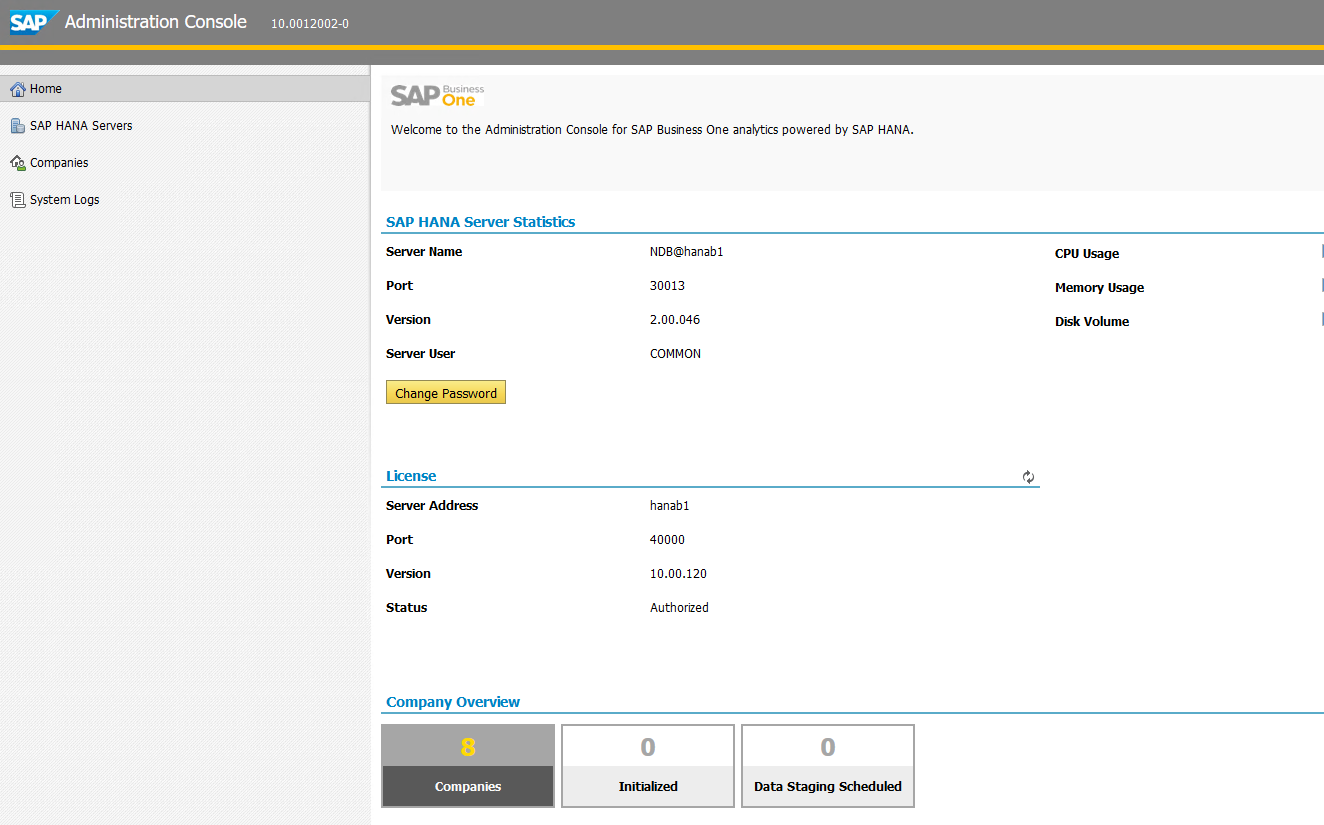Go to the Companies page
This screenshot has height=825, width=1324.
[185, 163]
